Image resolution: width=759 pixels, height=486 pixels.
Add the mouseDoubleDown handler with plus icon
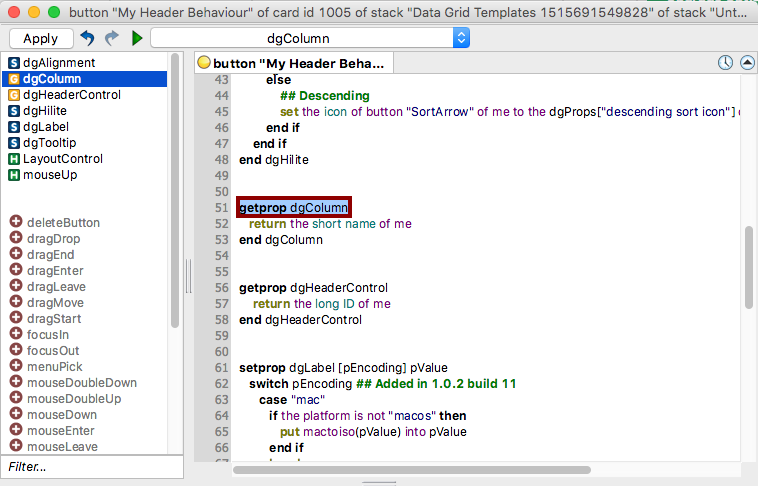tap(16, 381)
